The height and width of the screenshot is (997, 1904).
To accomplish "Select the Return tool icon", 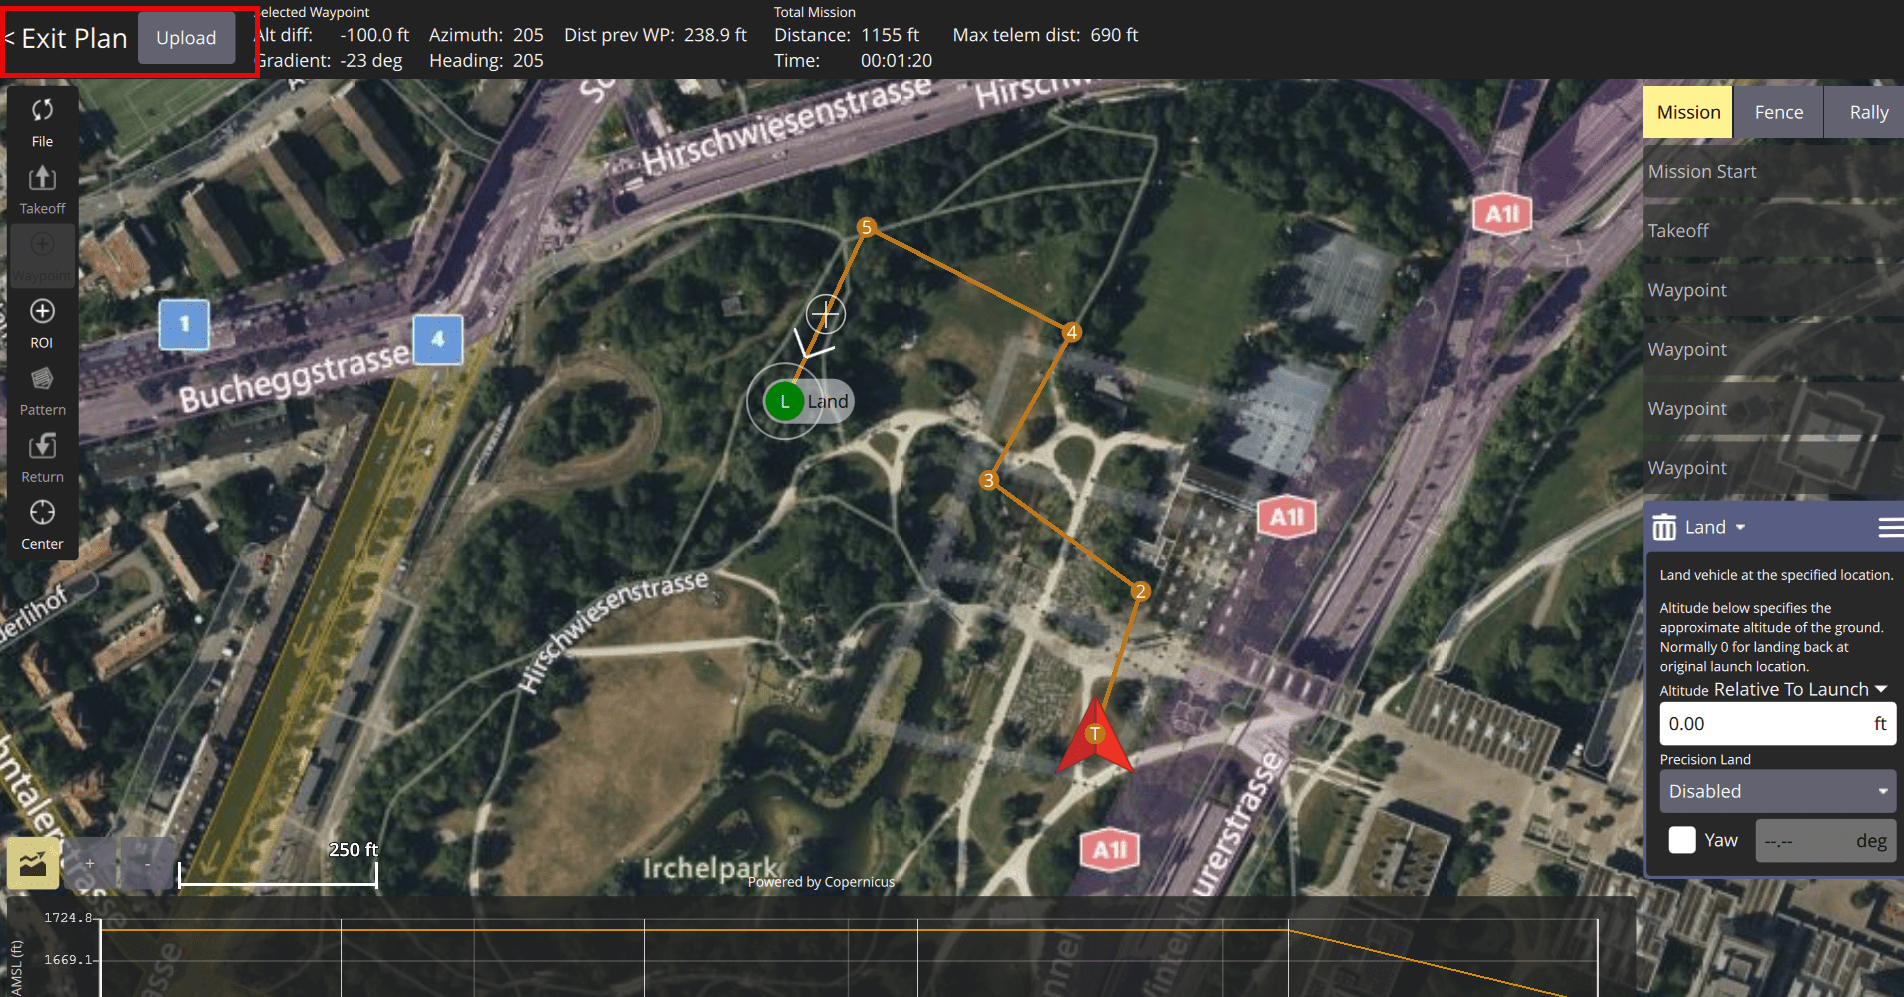I will pos(42,457).
